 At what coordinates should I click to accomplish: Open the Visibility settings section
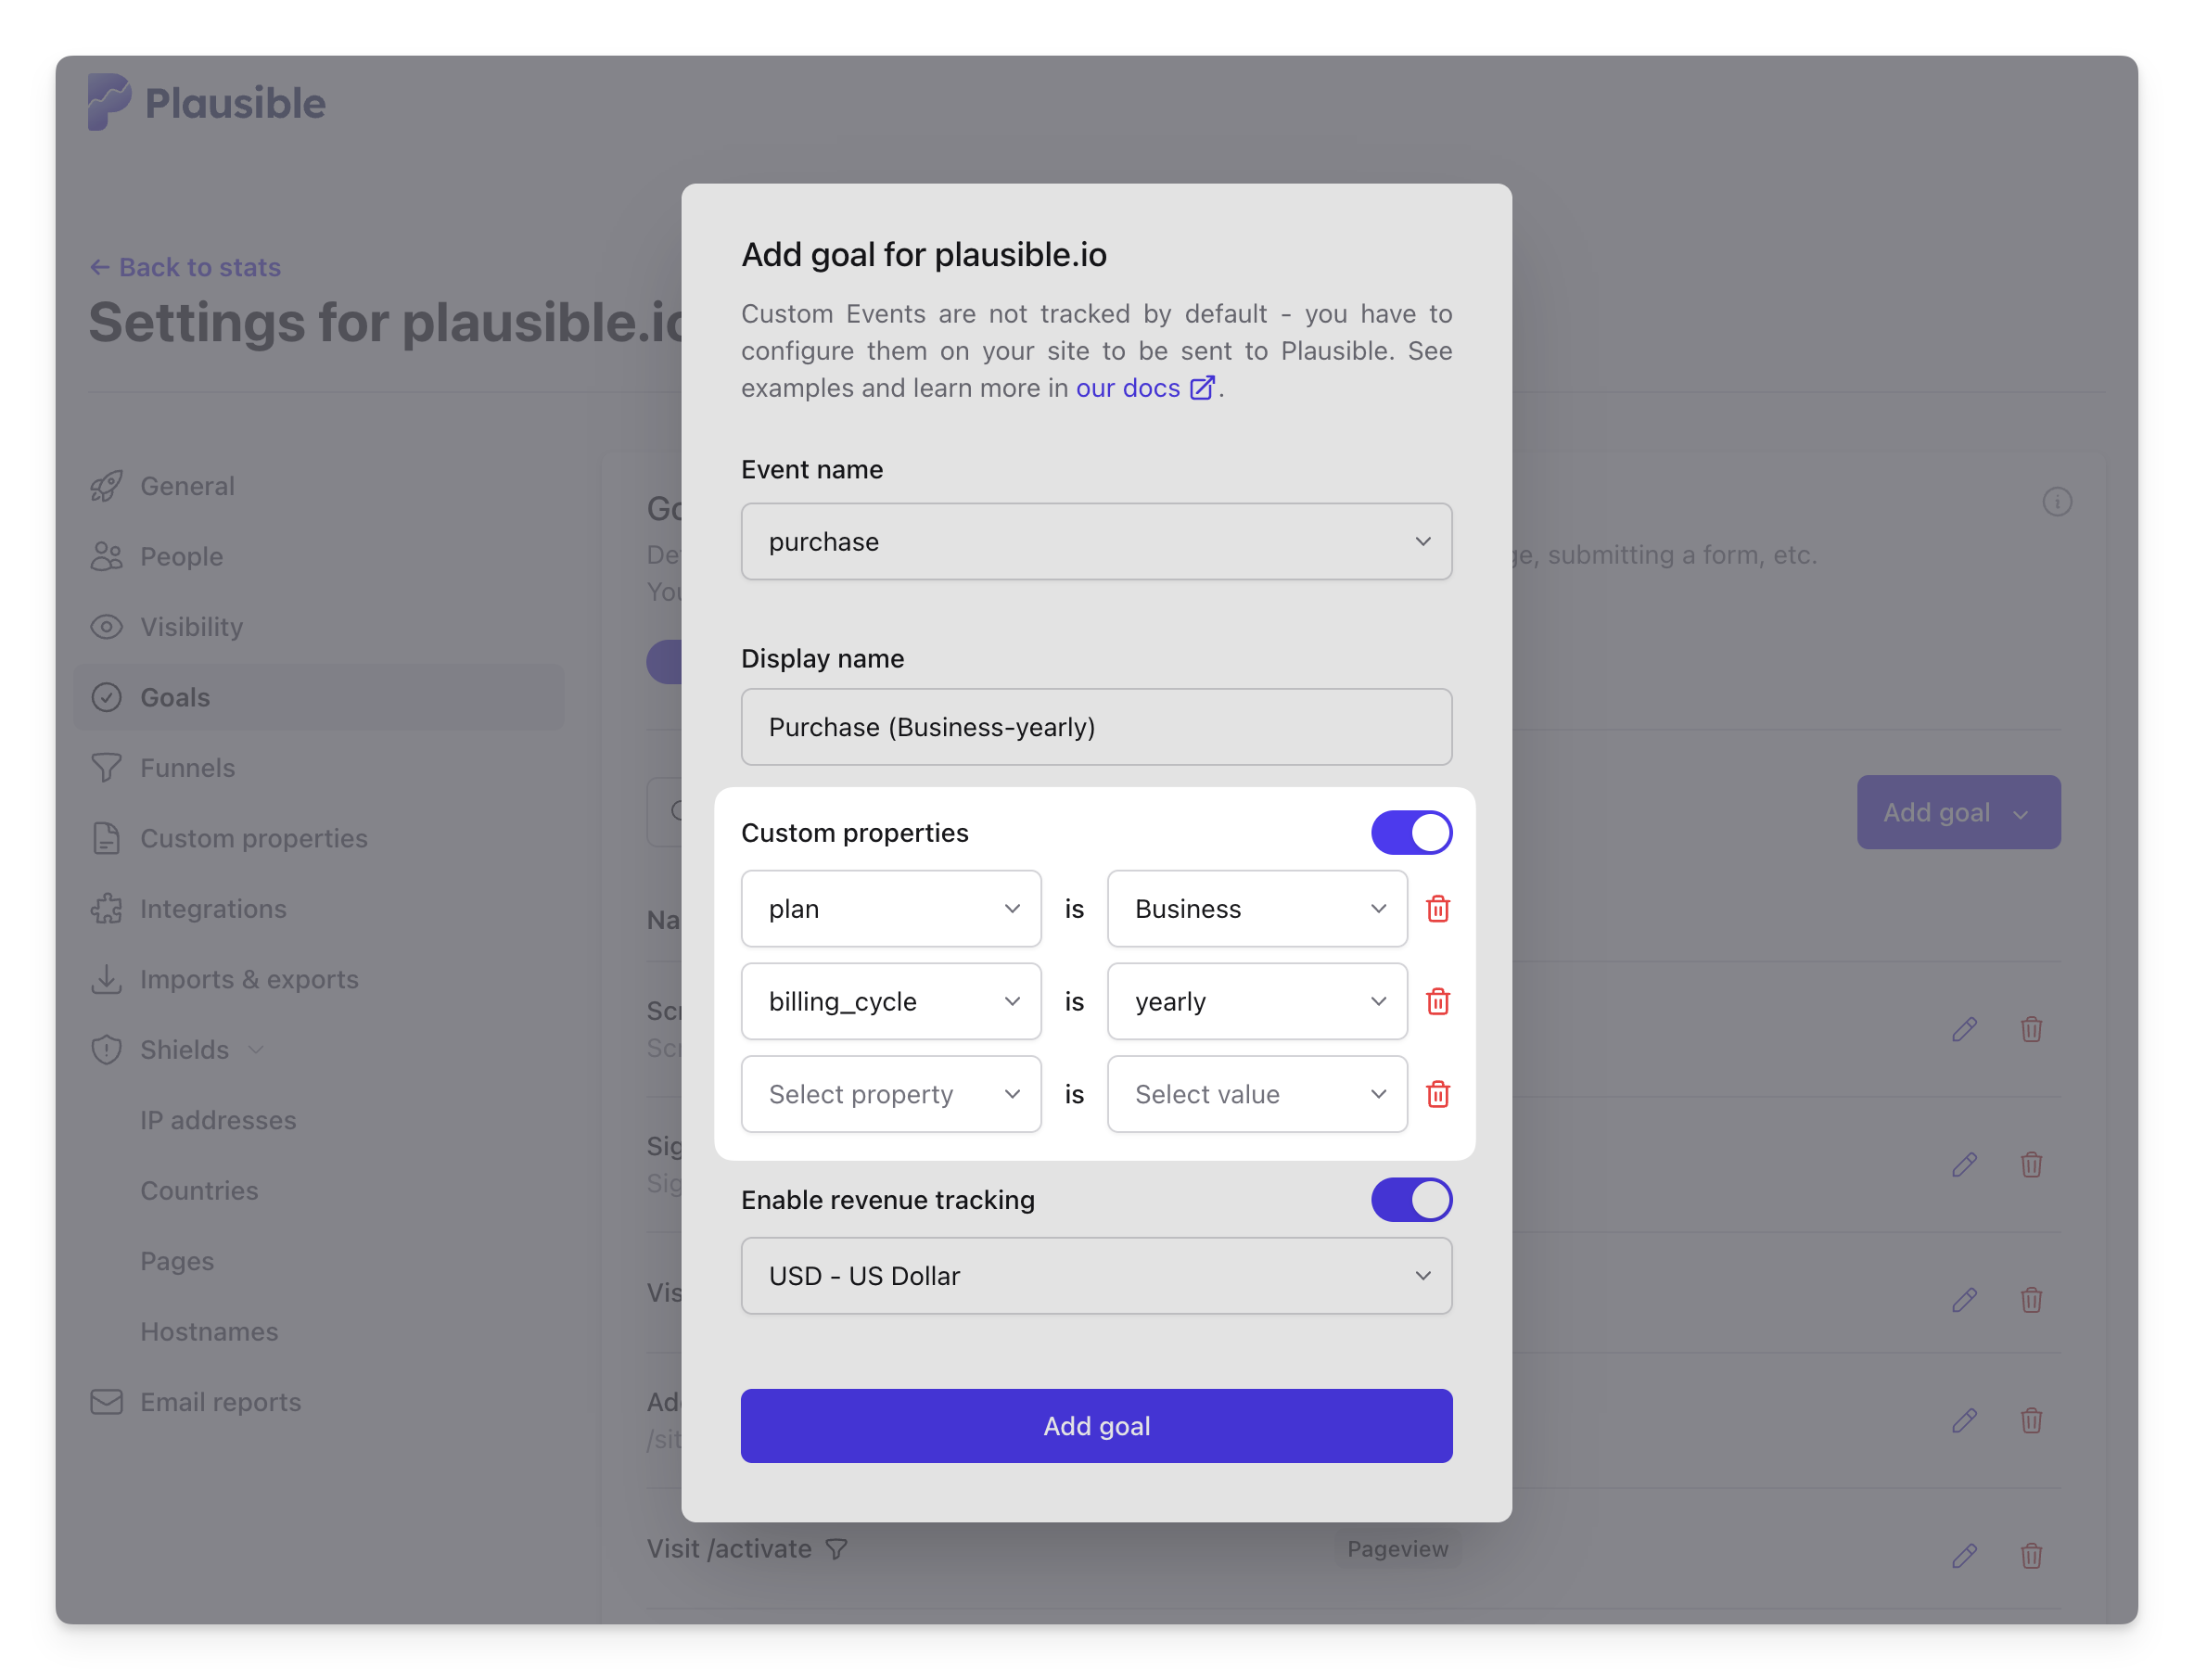pos(190,627)
